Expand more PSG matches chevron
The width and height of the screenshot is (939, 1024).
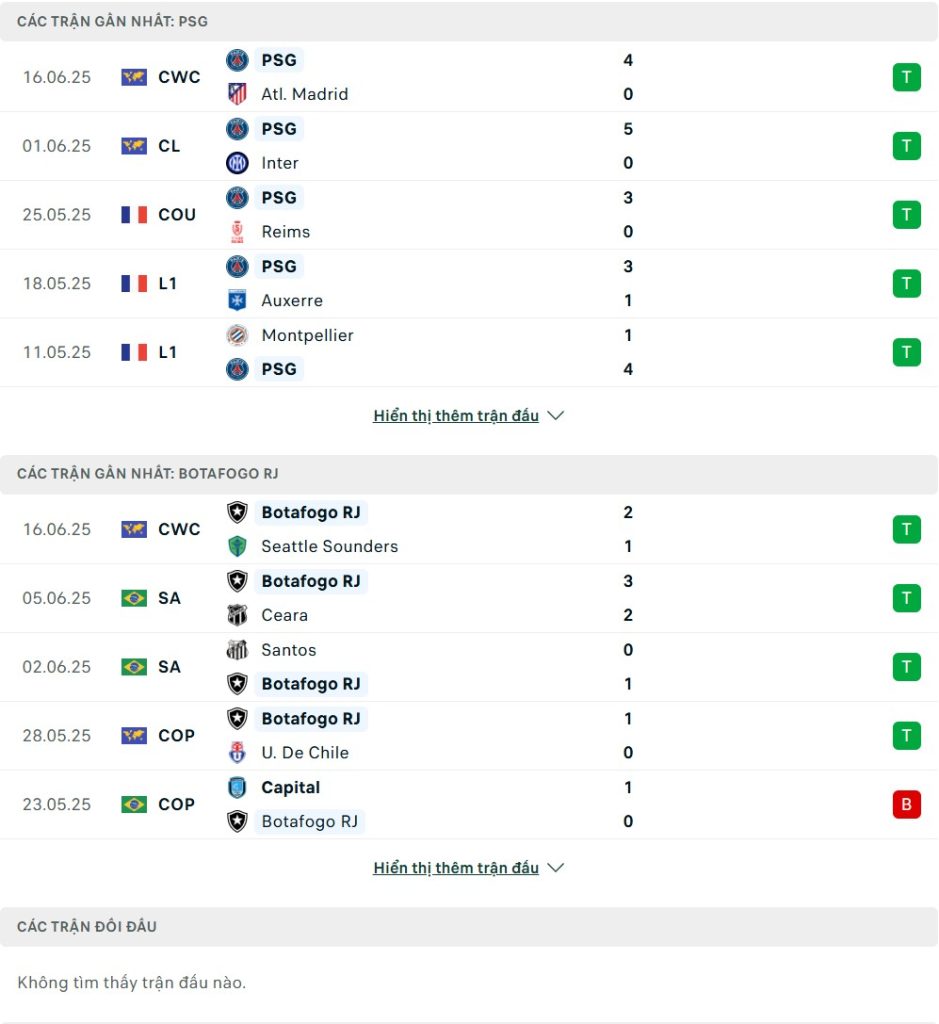pyautogui.click(x=556, y=415)
